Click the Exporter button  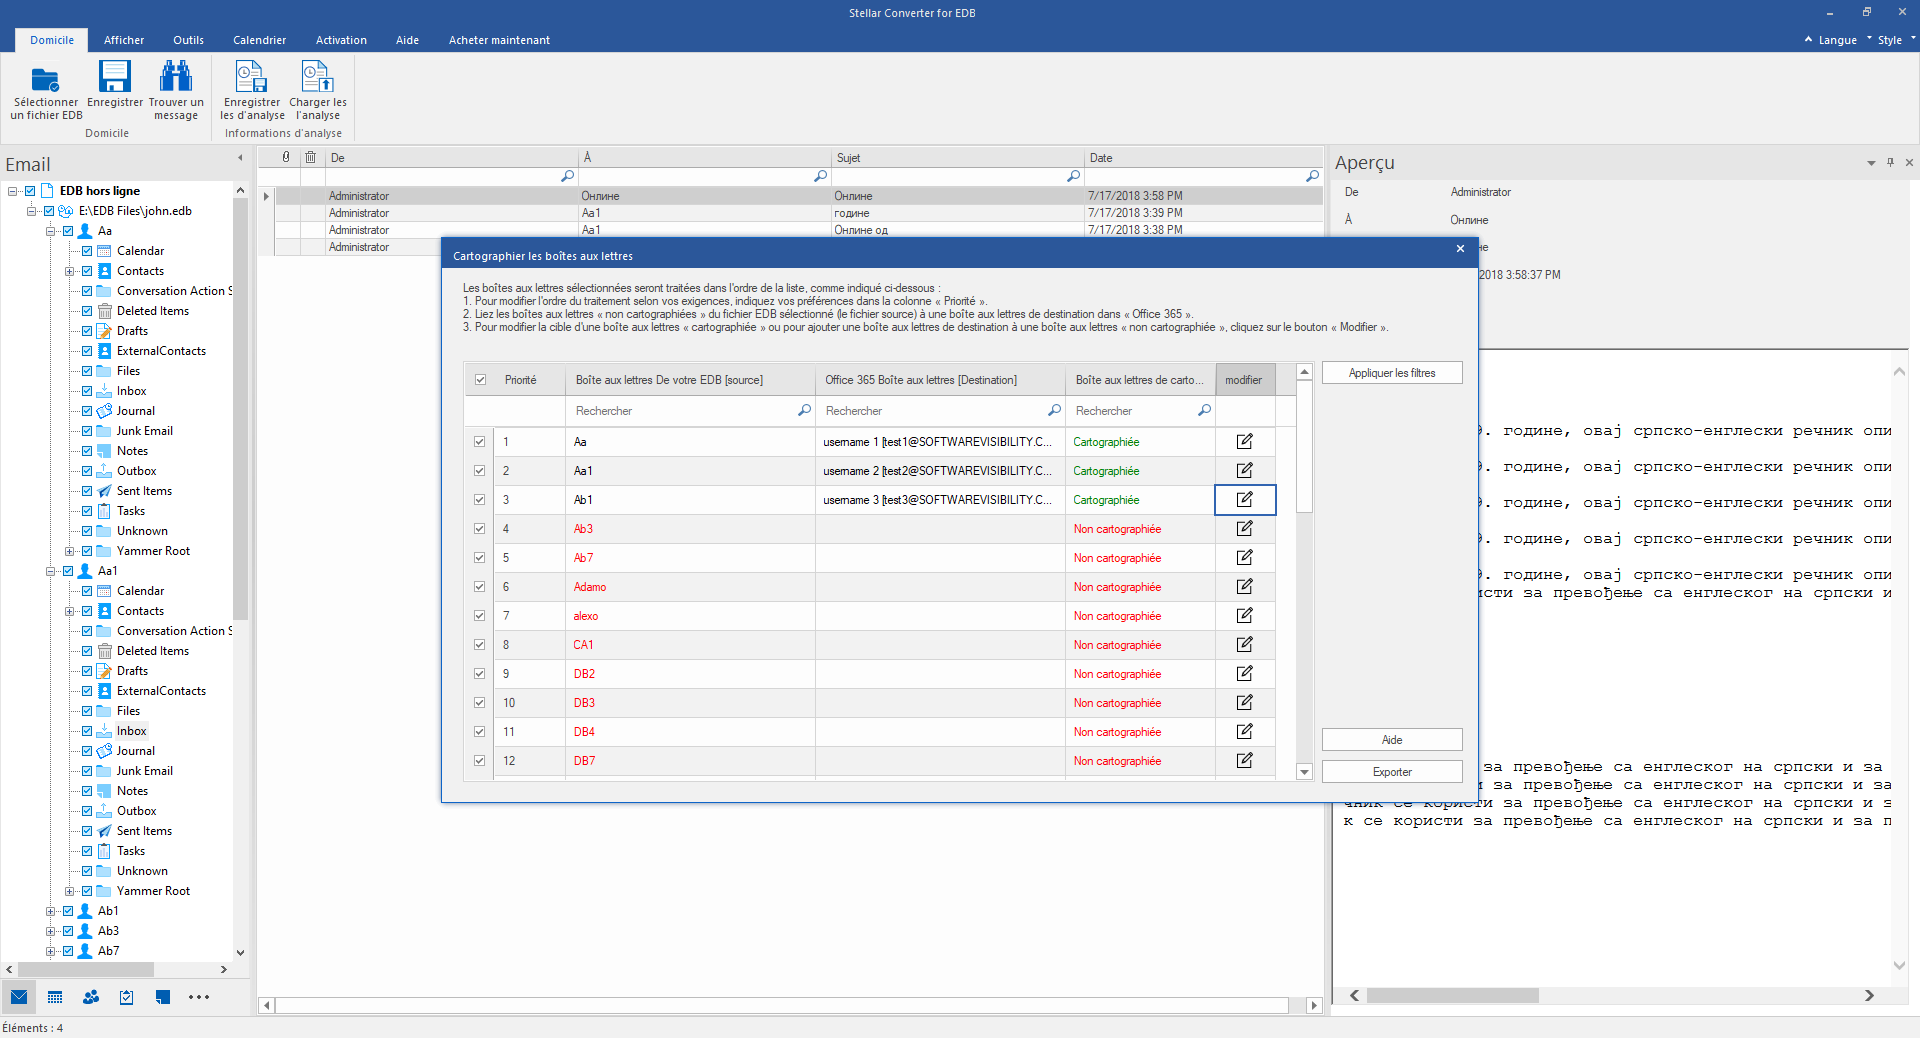coord(1391,772)
